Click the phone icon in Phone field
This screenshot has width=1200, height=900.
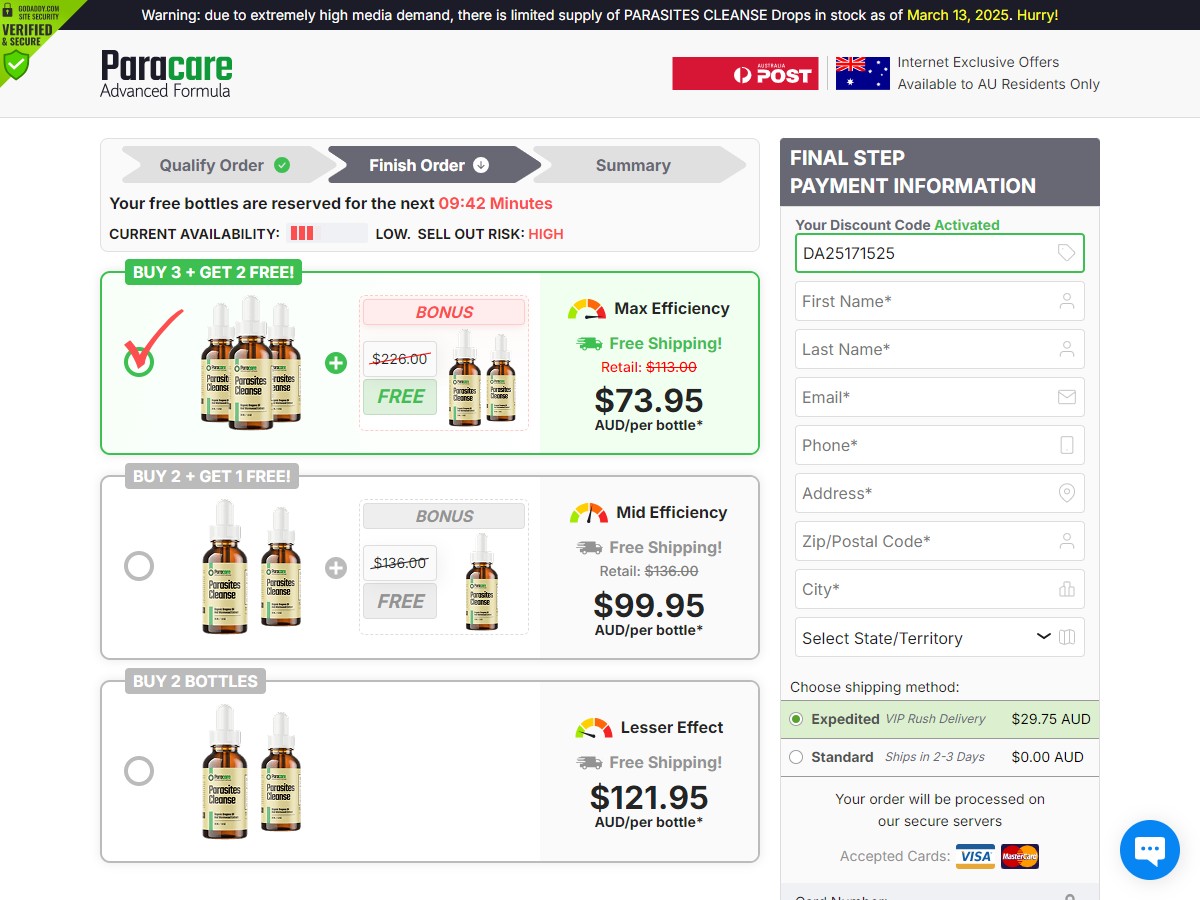(1067, 445)
